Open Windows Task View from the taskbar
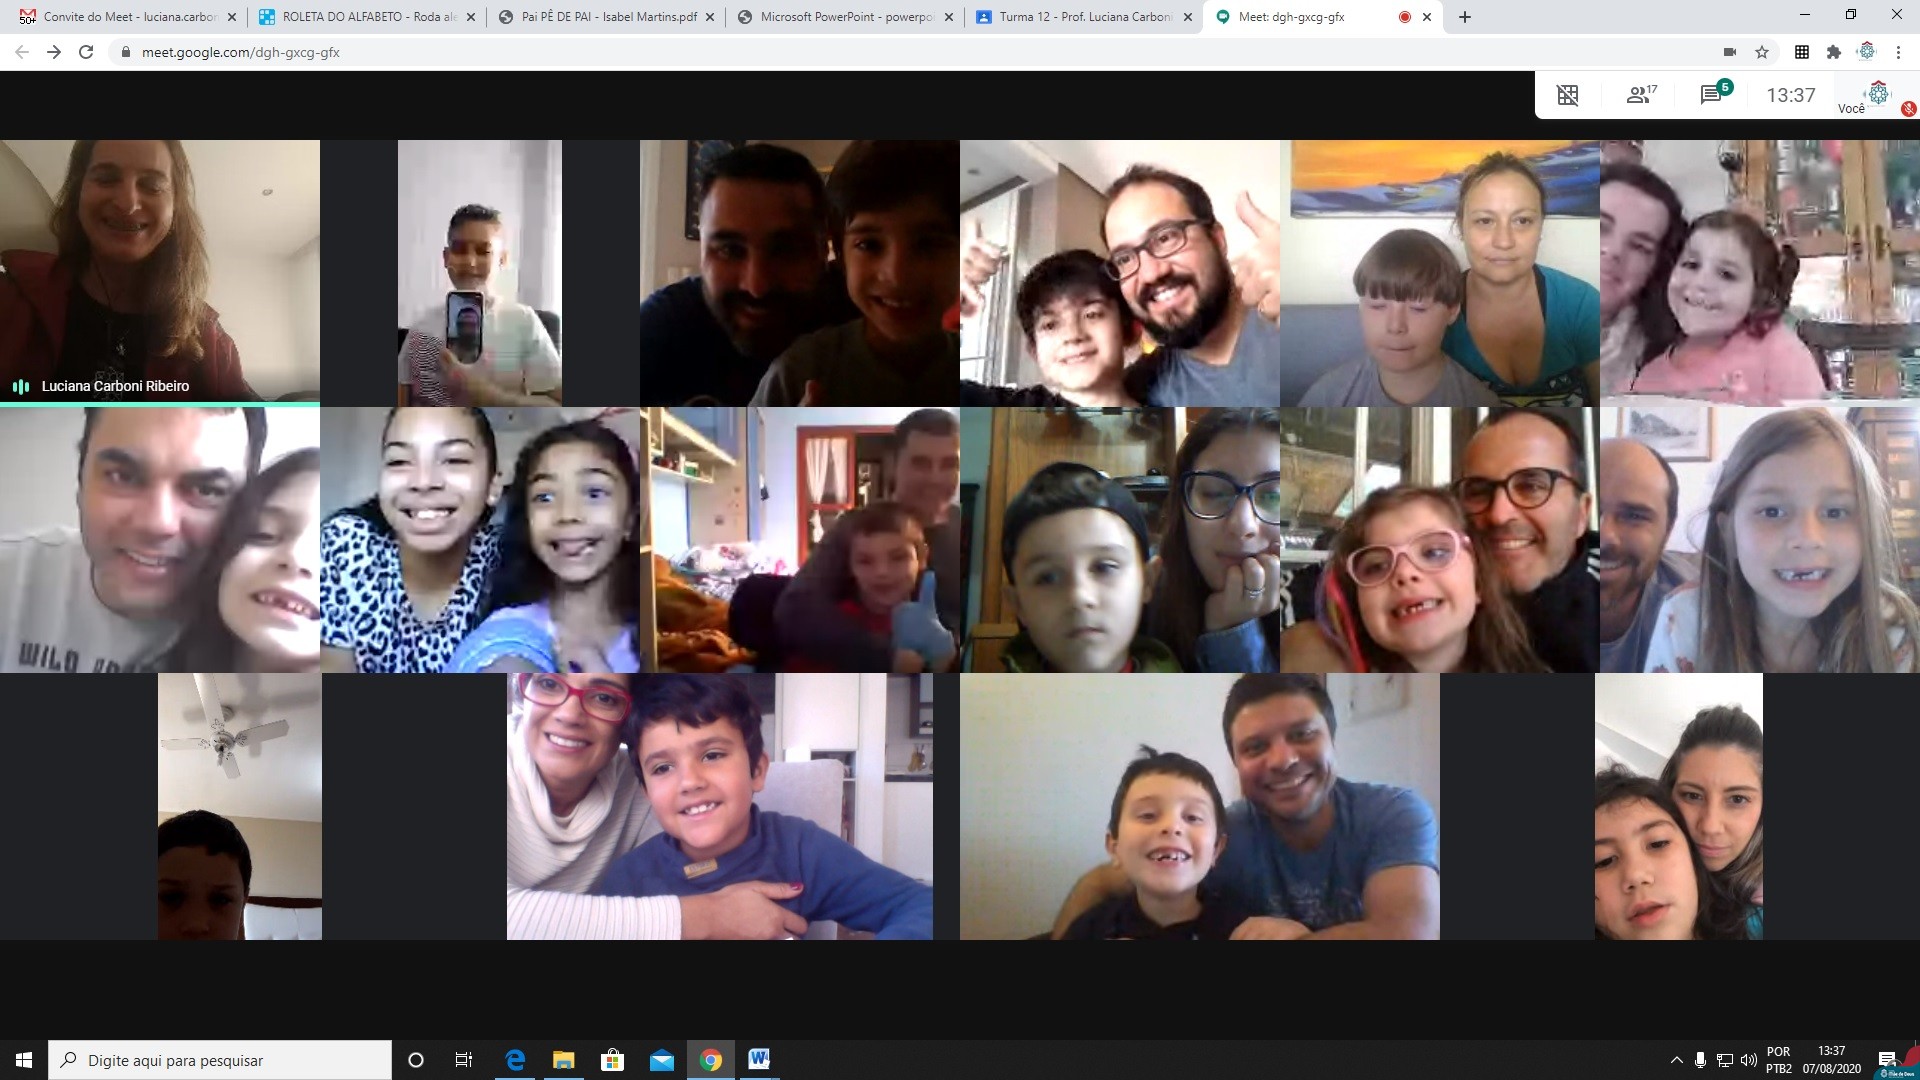The image size is (1920, 1080). (x=463, y=1060)
